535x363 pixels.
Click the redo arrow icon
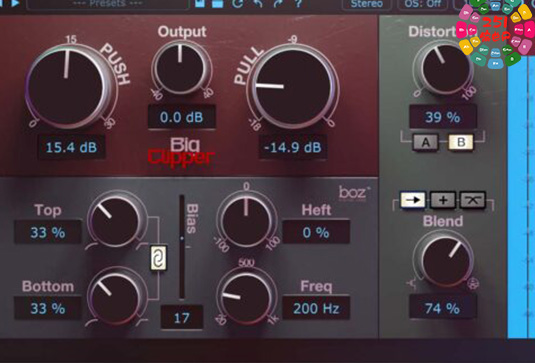point(278,4)
